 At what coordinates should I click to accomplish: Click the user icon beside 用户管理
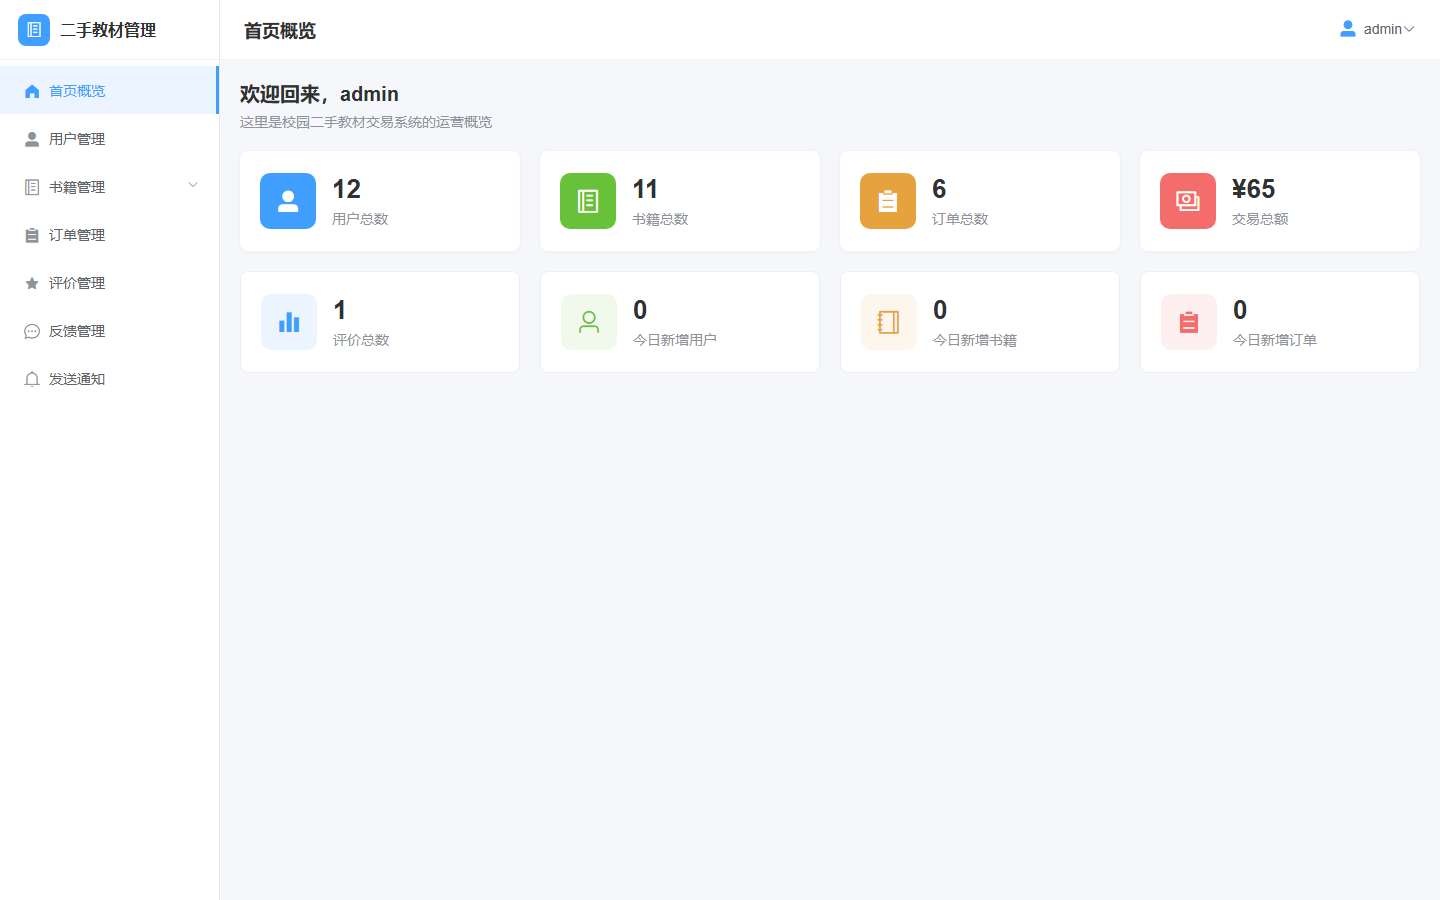[32, 139]
